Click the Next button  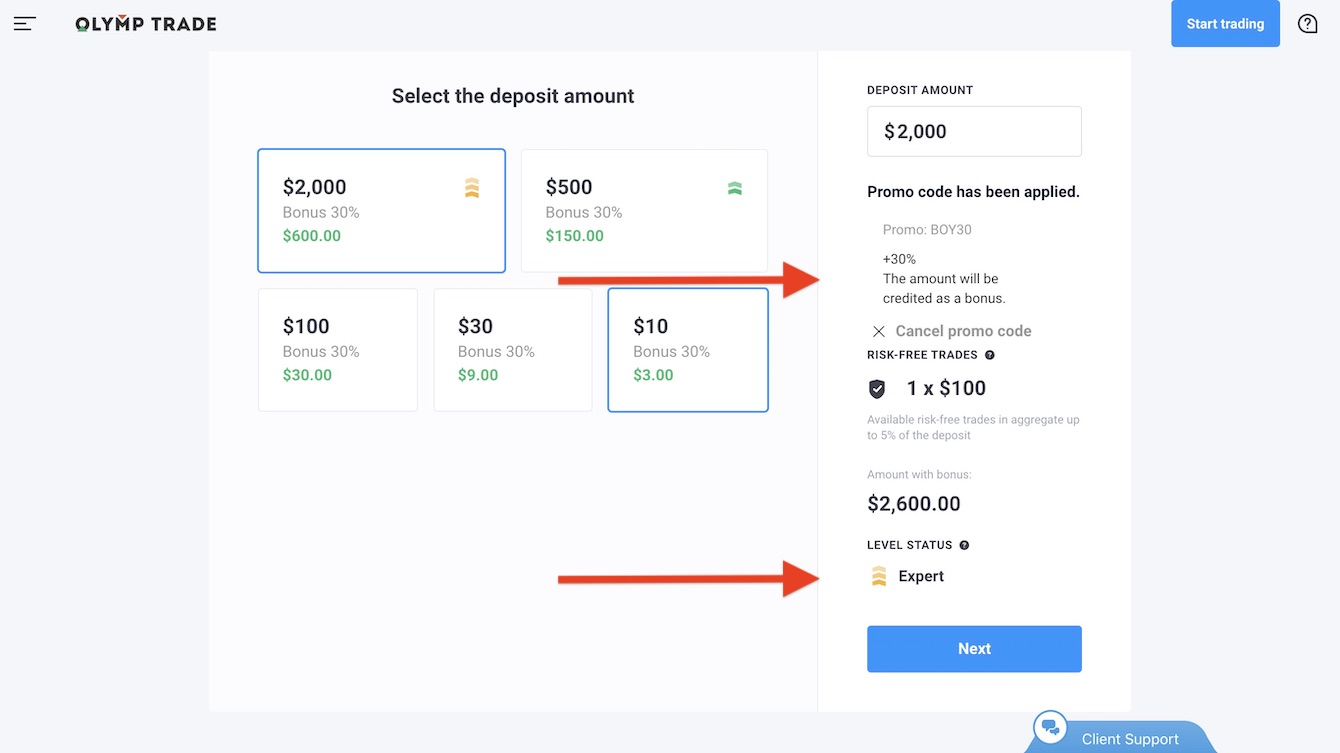(974, 649)
